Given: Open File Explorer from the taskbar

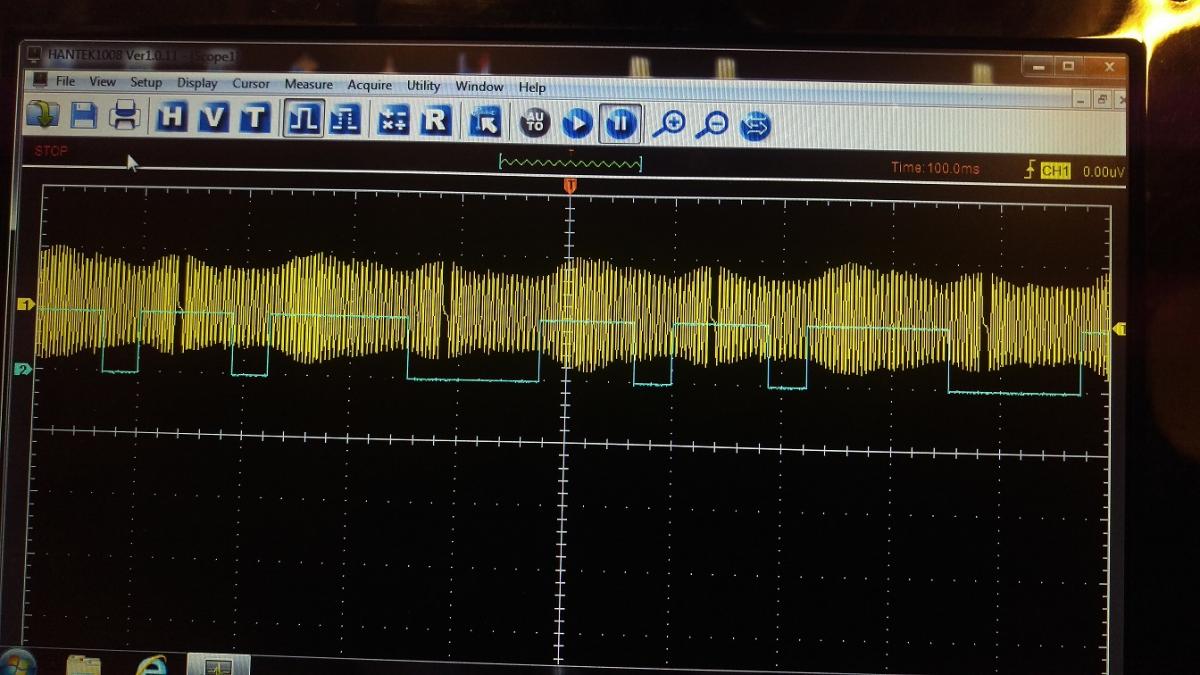Looking at the screenshot, I should coord(84,666).
